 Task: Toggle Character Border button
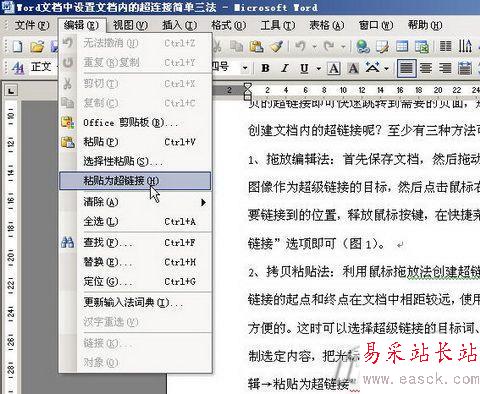pyautogui.click(x=334, y=68)
